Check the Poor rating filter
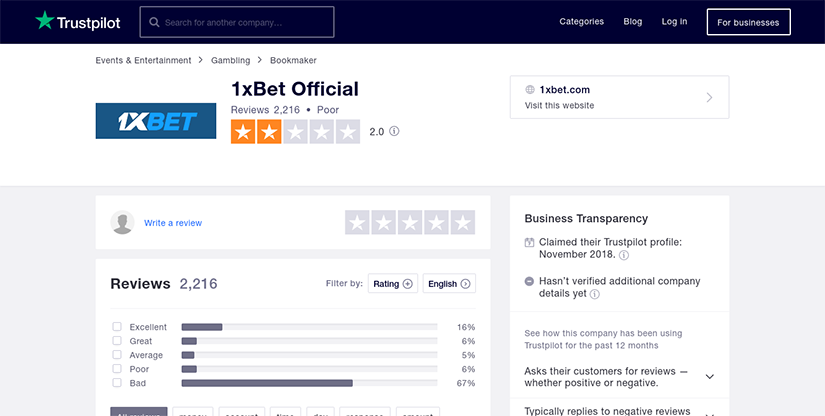The height and width of the screenshot is (416, 825). (x=117, y=369)
